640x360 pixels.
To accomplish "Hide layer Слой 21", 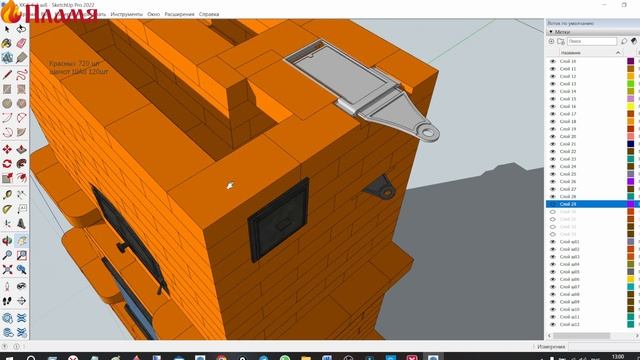I will [553, 144].
